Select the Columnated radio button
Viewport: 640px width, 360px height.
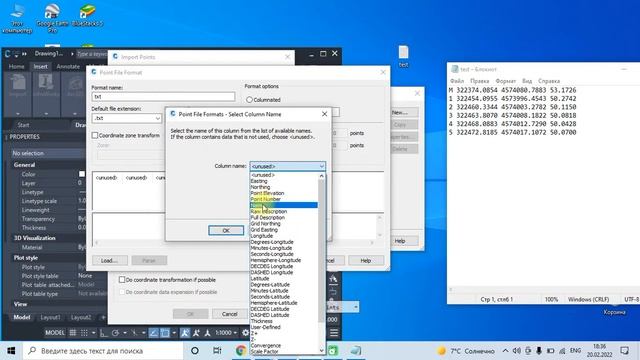pos(249,100)
